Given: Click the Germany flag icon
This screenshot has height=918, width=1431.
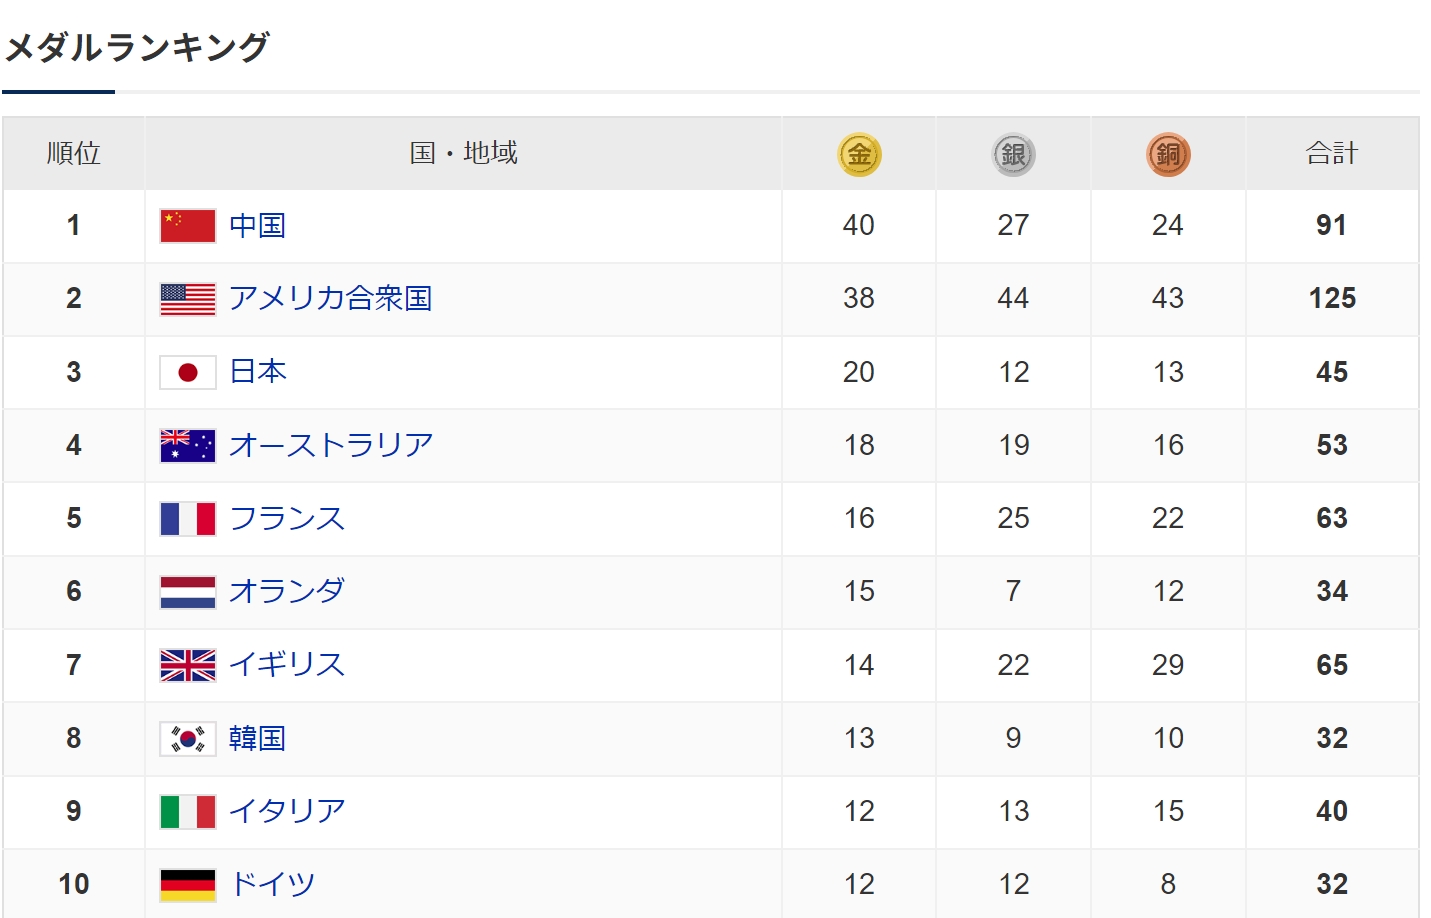Looking at the screenshot, I should pos(188,885).
